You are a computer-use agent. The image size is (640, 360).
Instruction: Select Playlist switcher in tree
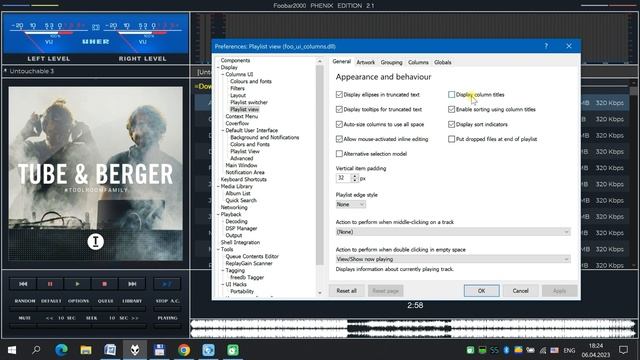249,102
